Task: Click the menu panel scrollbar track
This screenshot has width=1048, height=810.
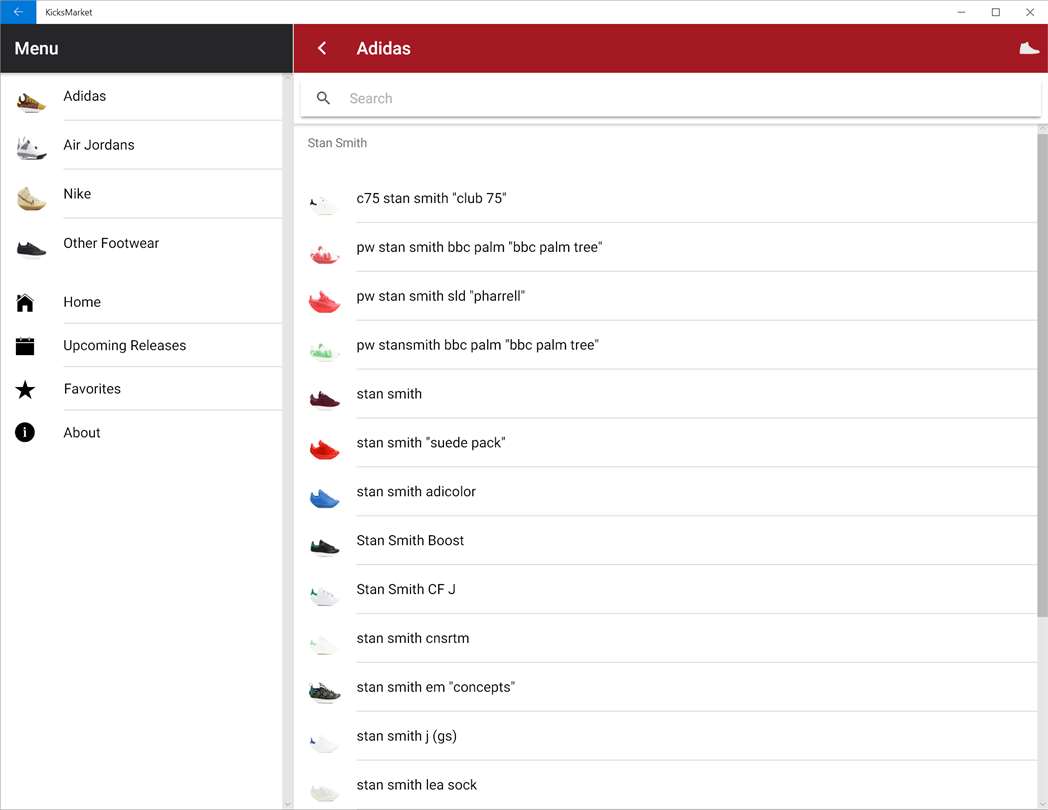Action: tap(287, 441)
